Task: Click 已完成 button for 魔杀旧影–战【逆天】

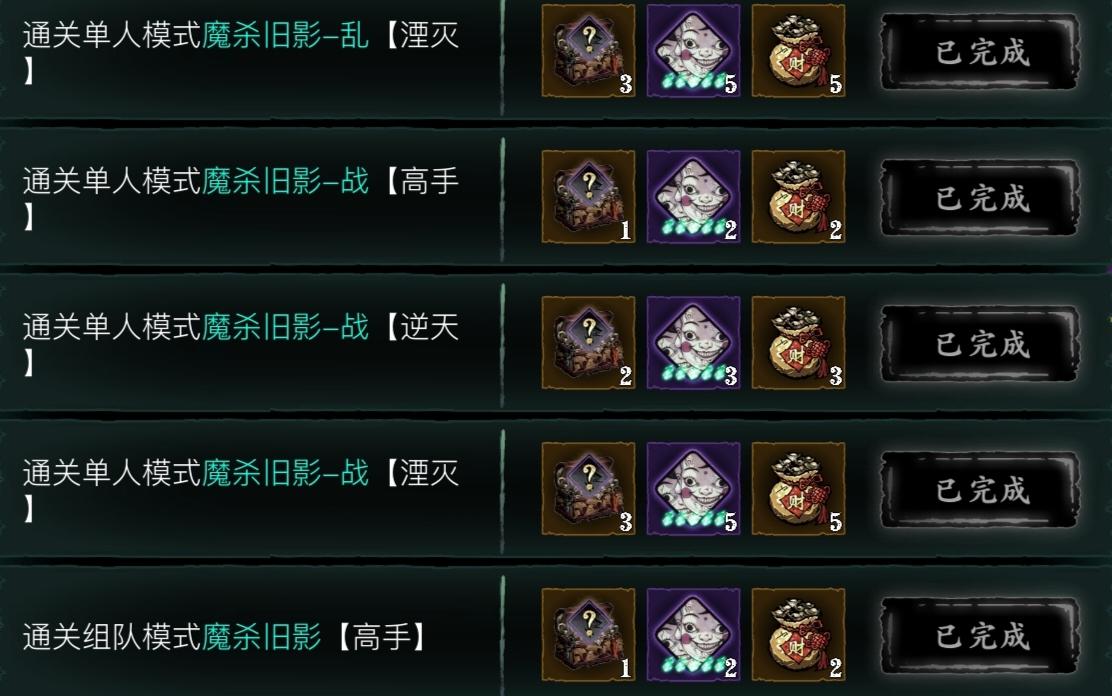Action: point(981,344)
